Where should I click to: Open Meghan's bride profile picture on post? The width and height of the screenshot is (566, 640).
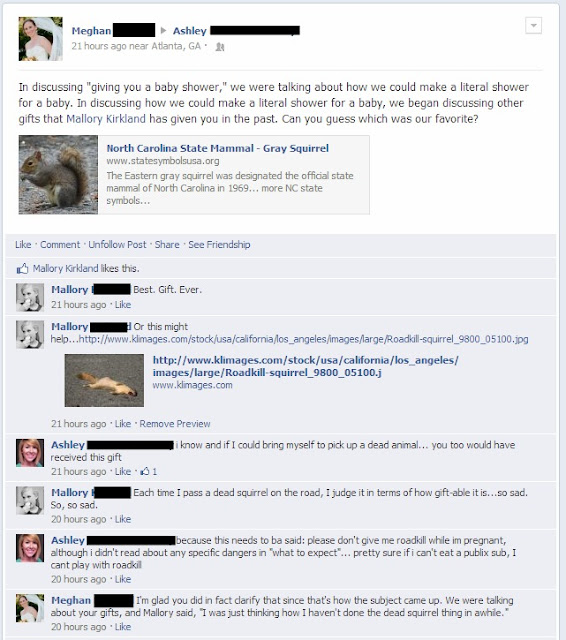(x=40, y=39)
